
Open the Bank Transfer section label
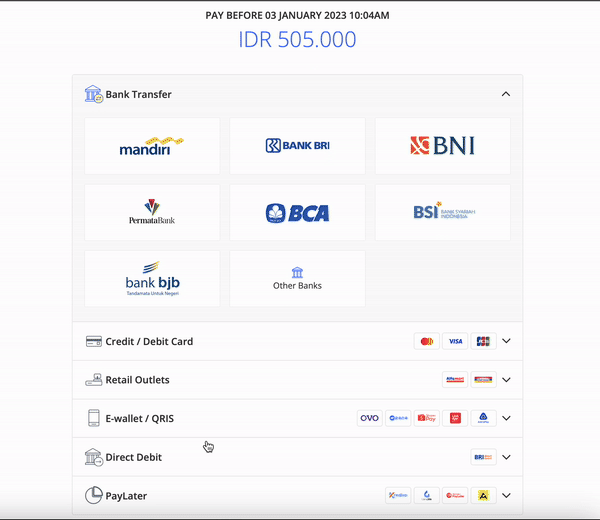coord(139,94)
